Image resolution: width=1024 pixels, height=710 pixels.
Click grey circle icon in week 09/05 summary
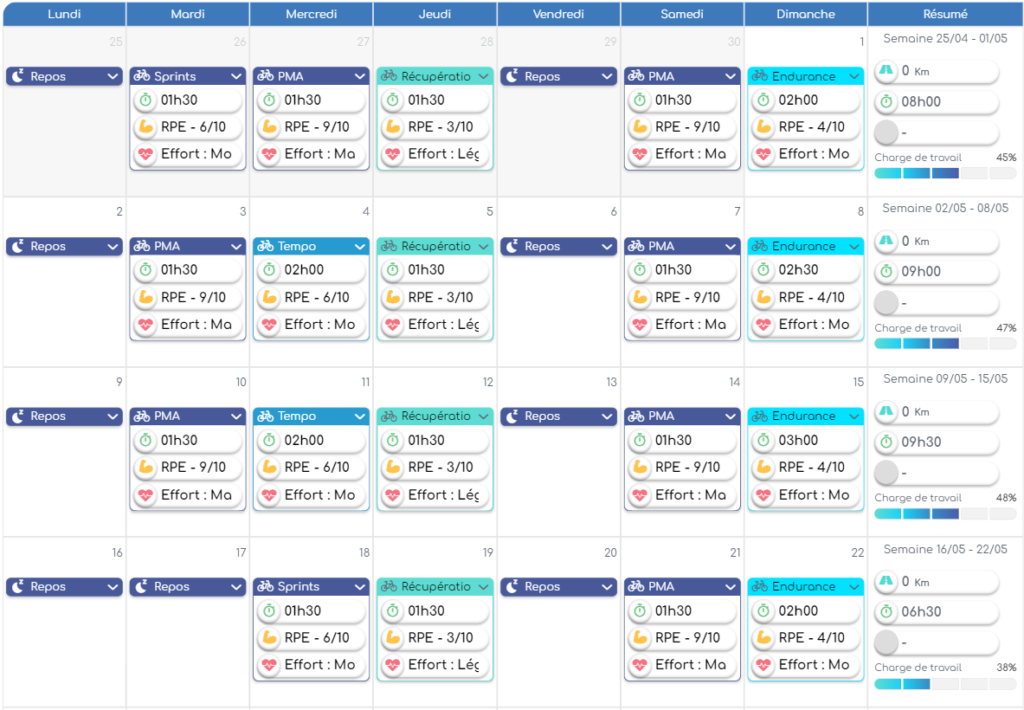pyautogui.click(x=886, y=471)
